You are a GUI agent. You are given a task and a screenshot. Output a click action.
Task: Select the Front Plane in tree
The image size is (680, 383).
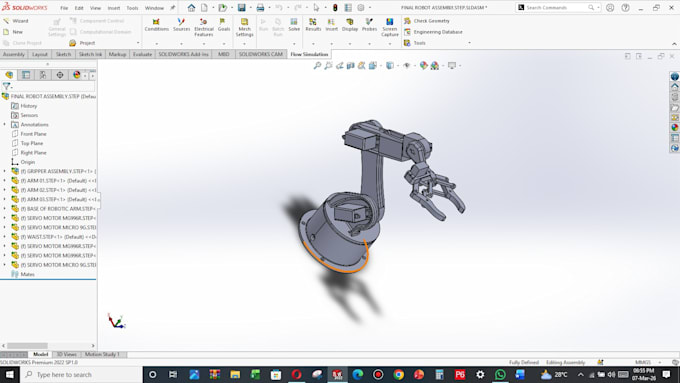[x=29, y=134]
